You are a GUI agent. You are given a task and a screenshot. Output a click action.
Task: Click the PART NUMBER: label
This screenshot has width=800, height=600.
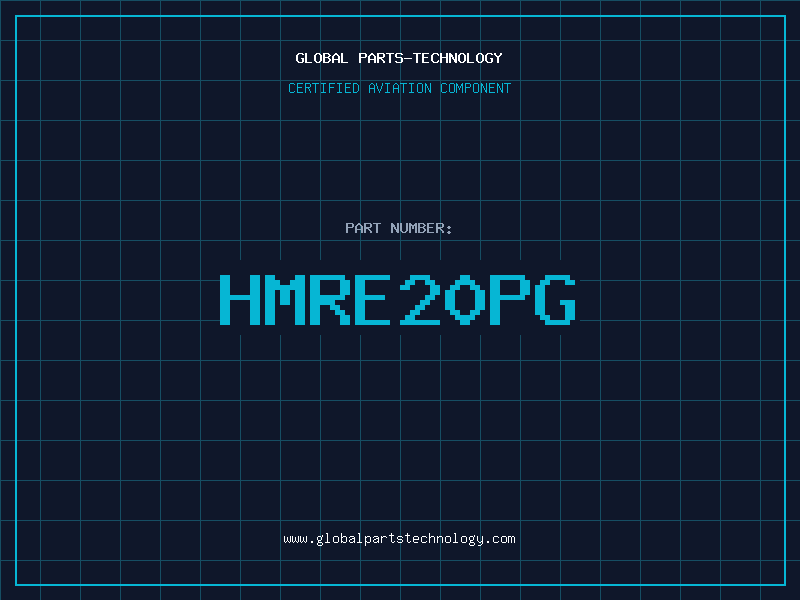pyautogui.click(x=398, y=228)
